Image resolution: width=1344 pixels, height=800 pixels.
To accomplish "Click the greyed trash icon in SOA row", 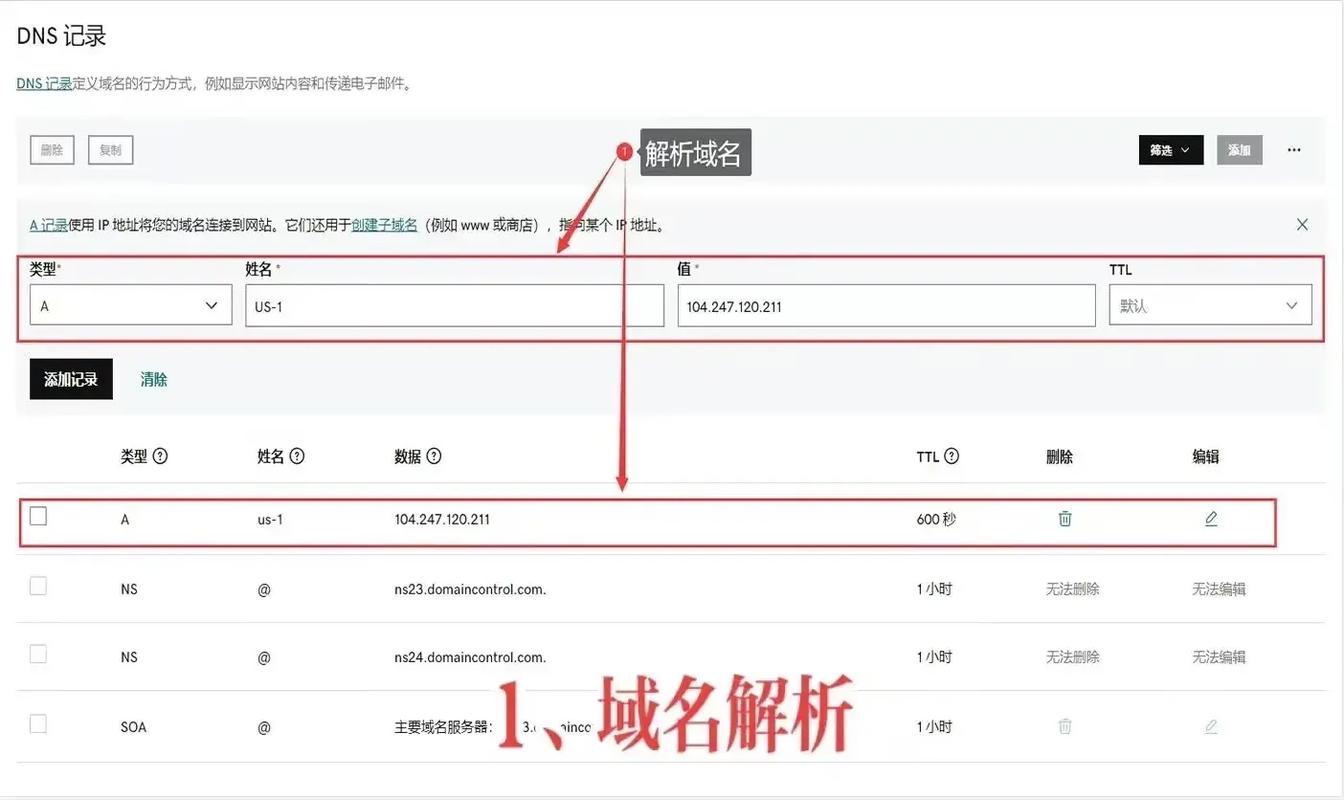I will 1065,726.
